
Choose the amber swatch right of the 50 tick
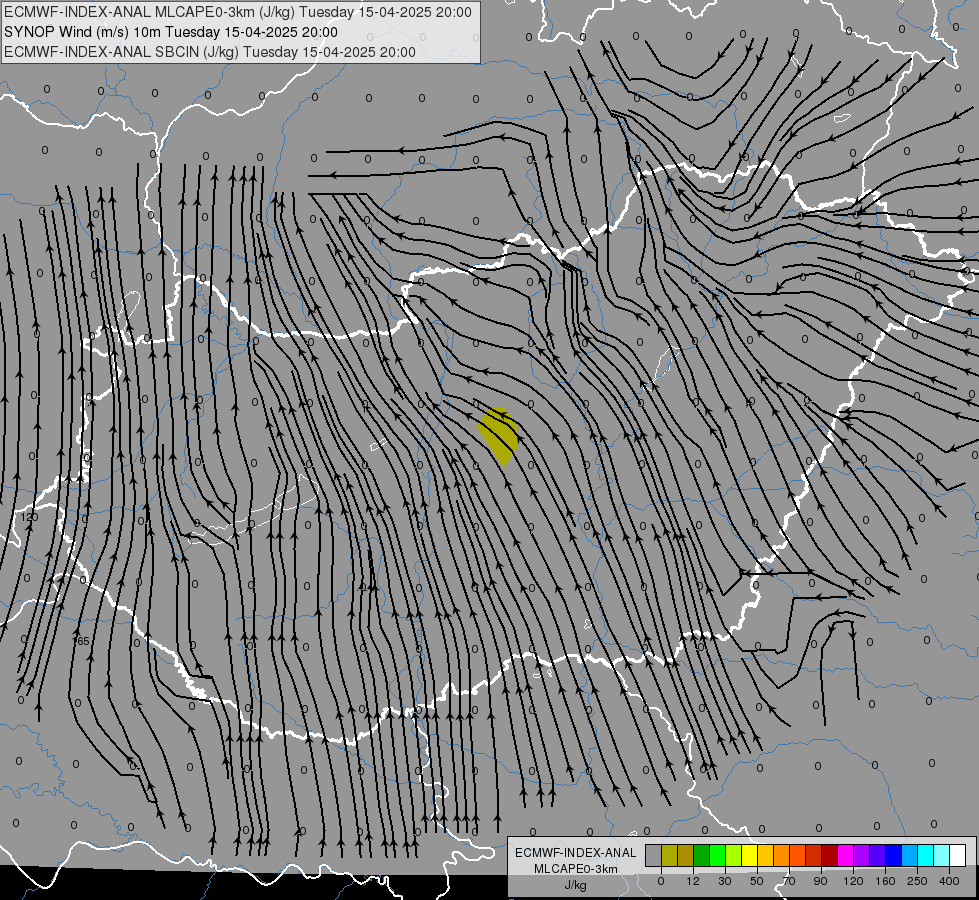765,856
